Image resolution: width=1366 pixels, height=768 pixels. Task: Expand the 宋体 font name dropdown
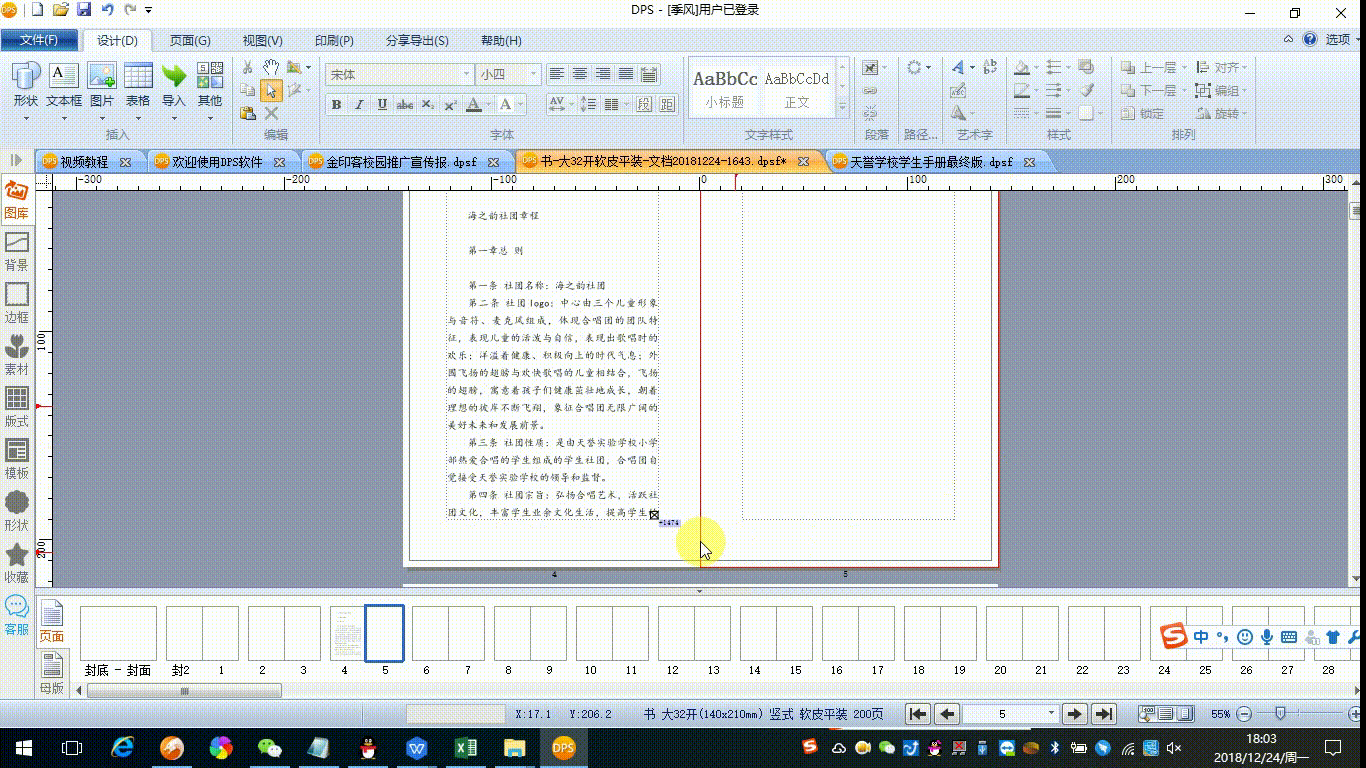tap(467, 75)
